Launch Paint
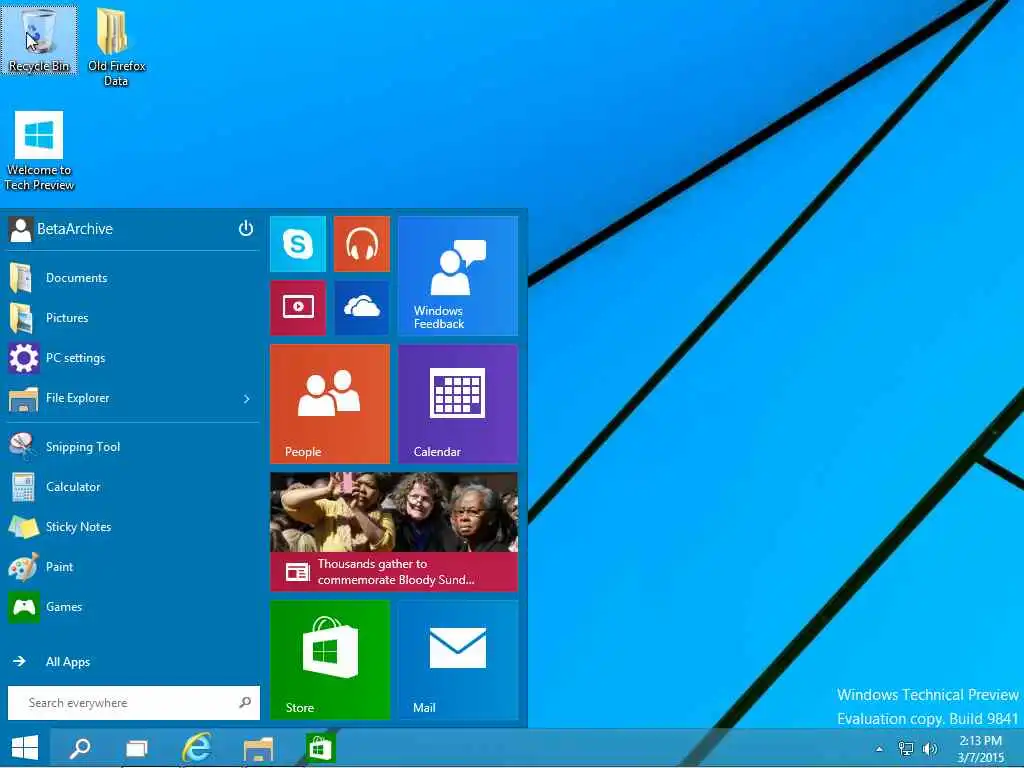This screenshot has width=1024, height=768. [x=133, y=567]
